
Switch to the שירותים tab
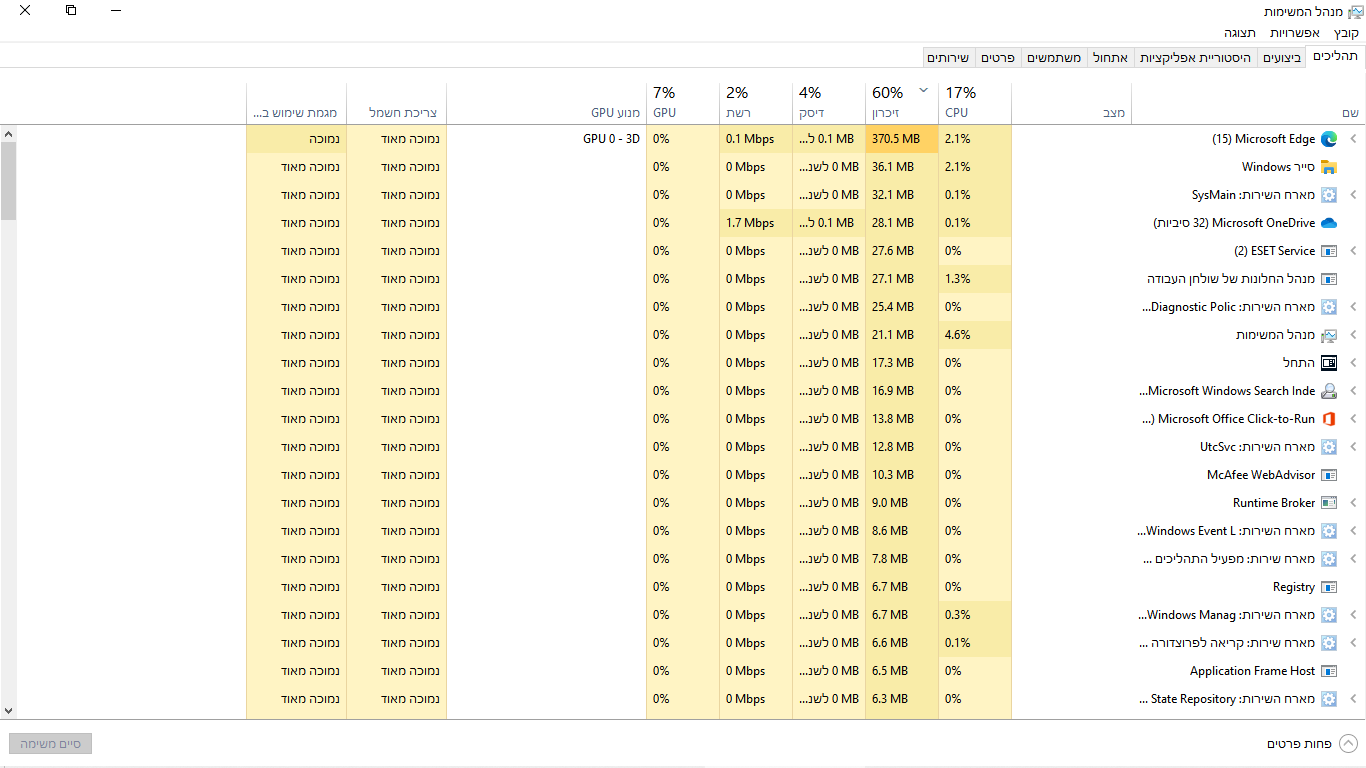pyautogui.click(x=947, y=58)
